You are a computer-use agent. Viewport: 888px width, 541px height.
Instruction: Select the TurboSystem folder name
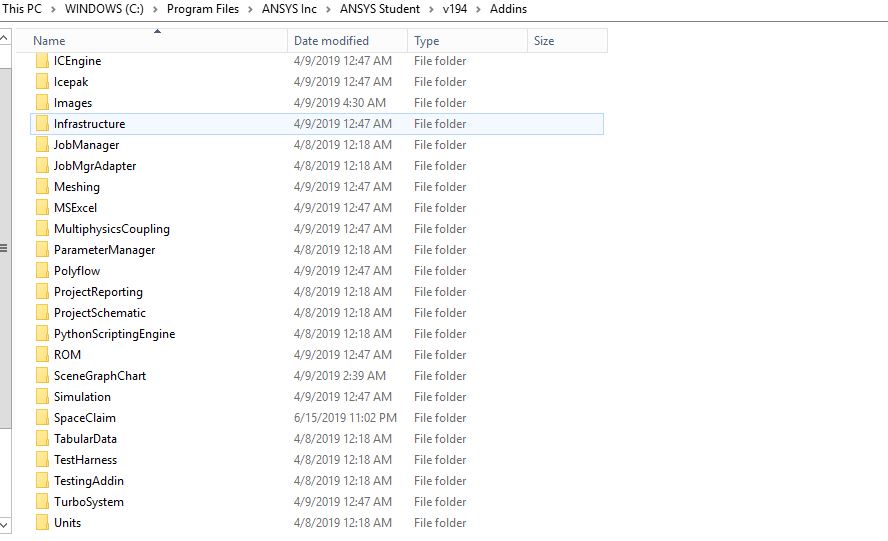[x=89, y=501]
